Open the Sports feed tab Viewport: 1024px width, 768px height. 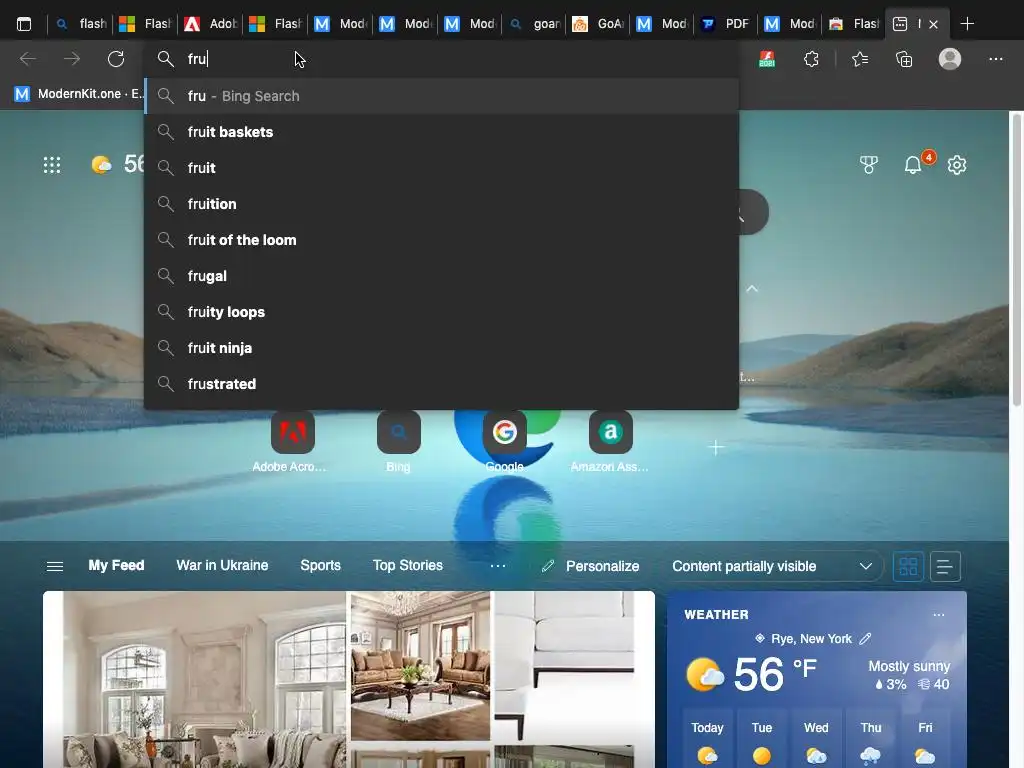pyautogui.click(x=321, y=566)
